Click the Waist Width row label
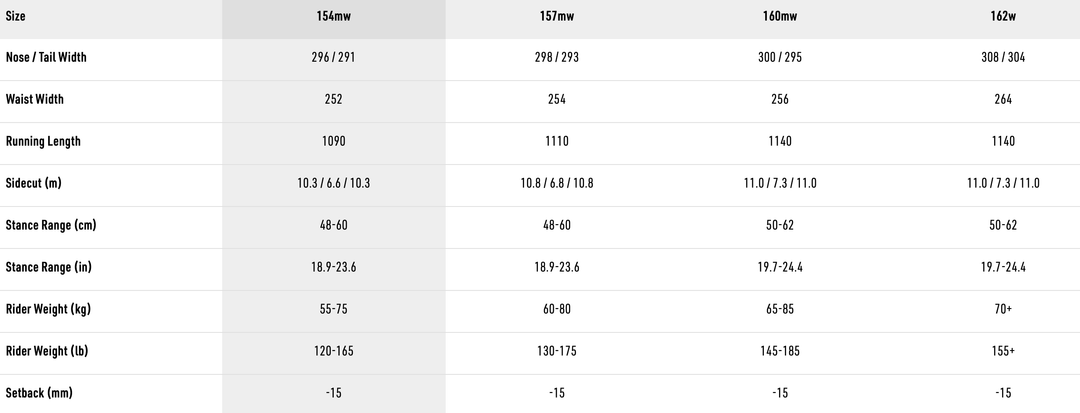 (x=35, y=100)
